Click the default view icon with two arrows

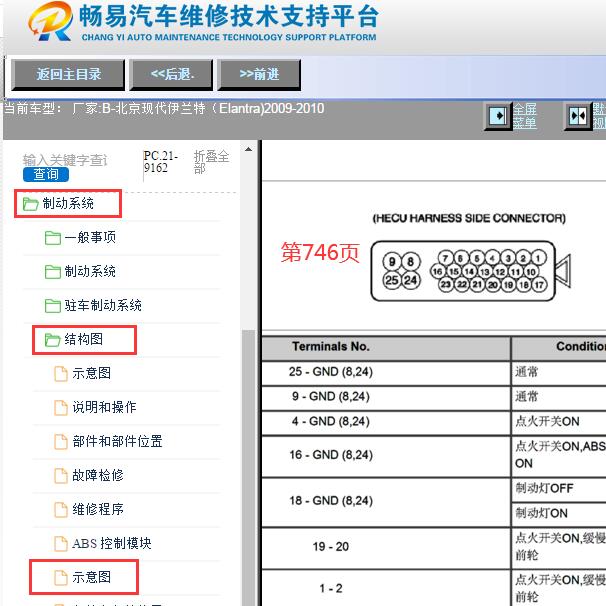[578, 116]
